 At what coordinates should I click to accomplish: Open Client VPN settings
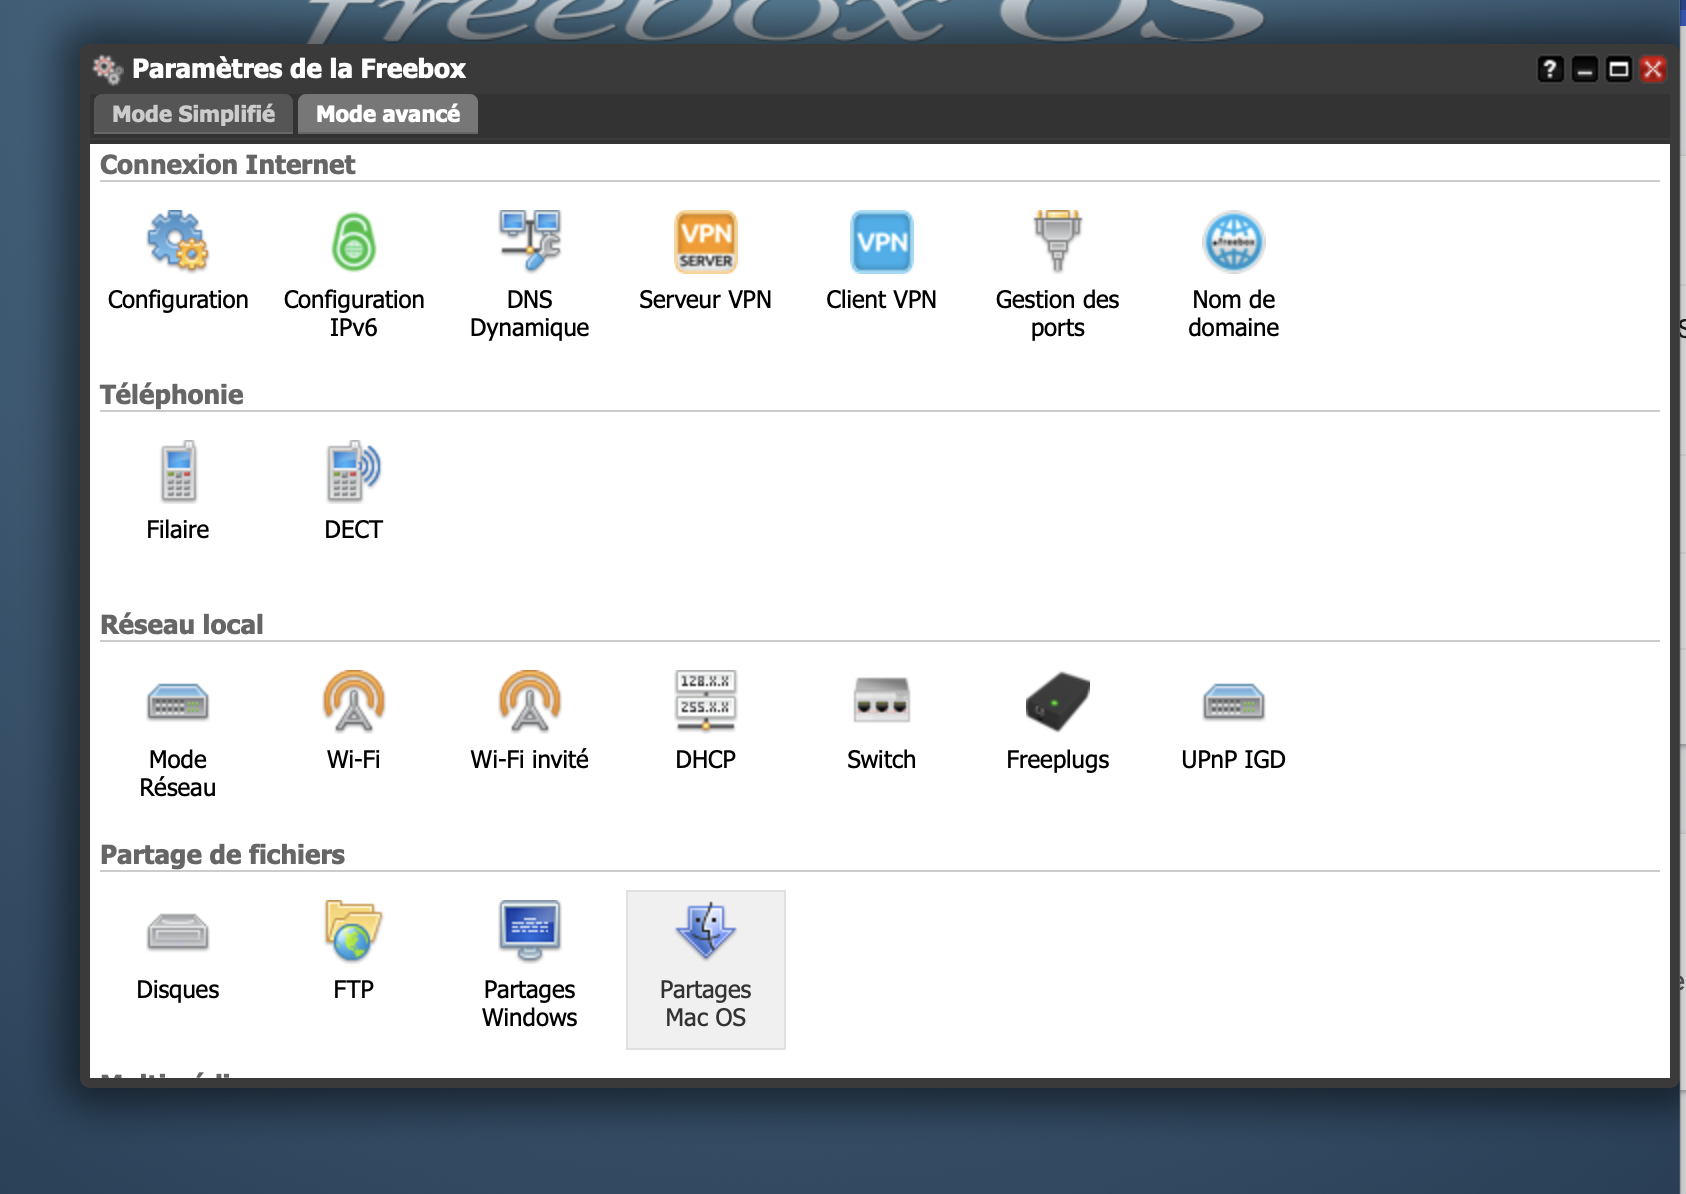point(882,262)
